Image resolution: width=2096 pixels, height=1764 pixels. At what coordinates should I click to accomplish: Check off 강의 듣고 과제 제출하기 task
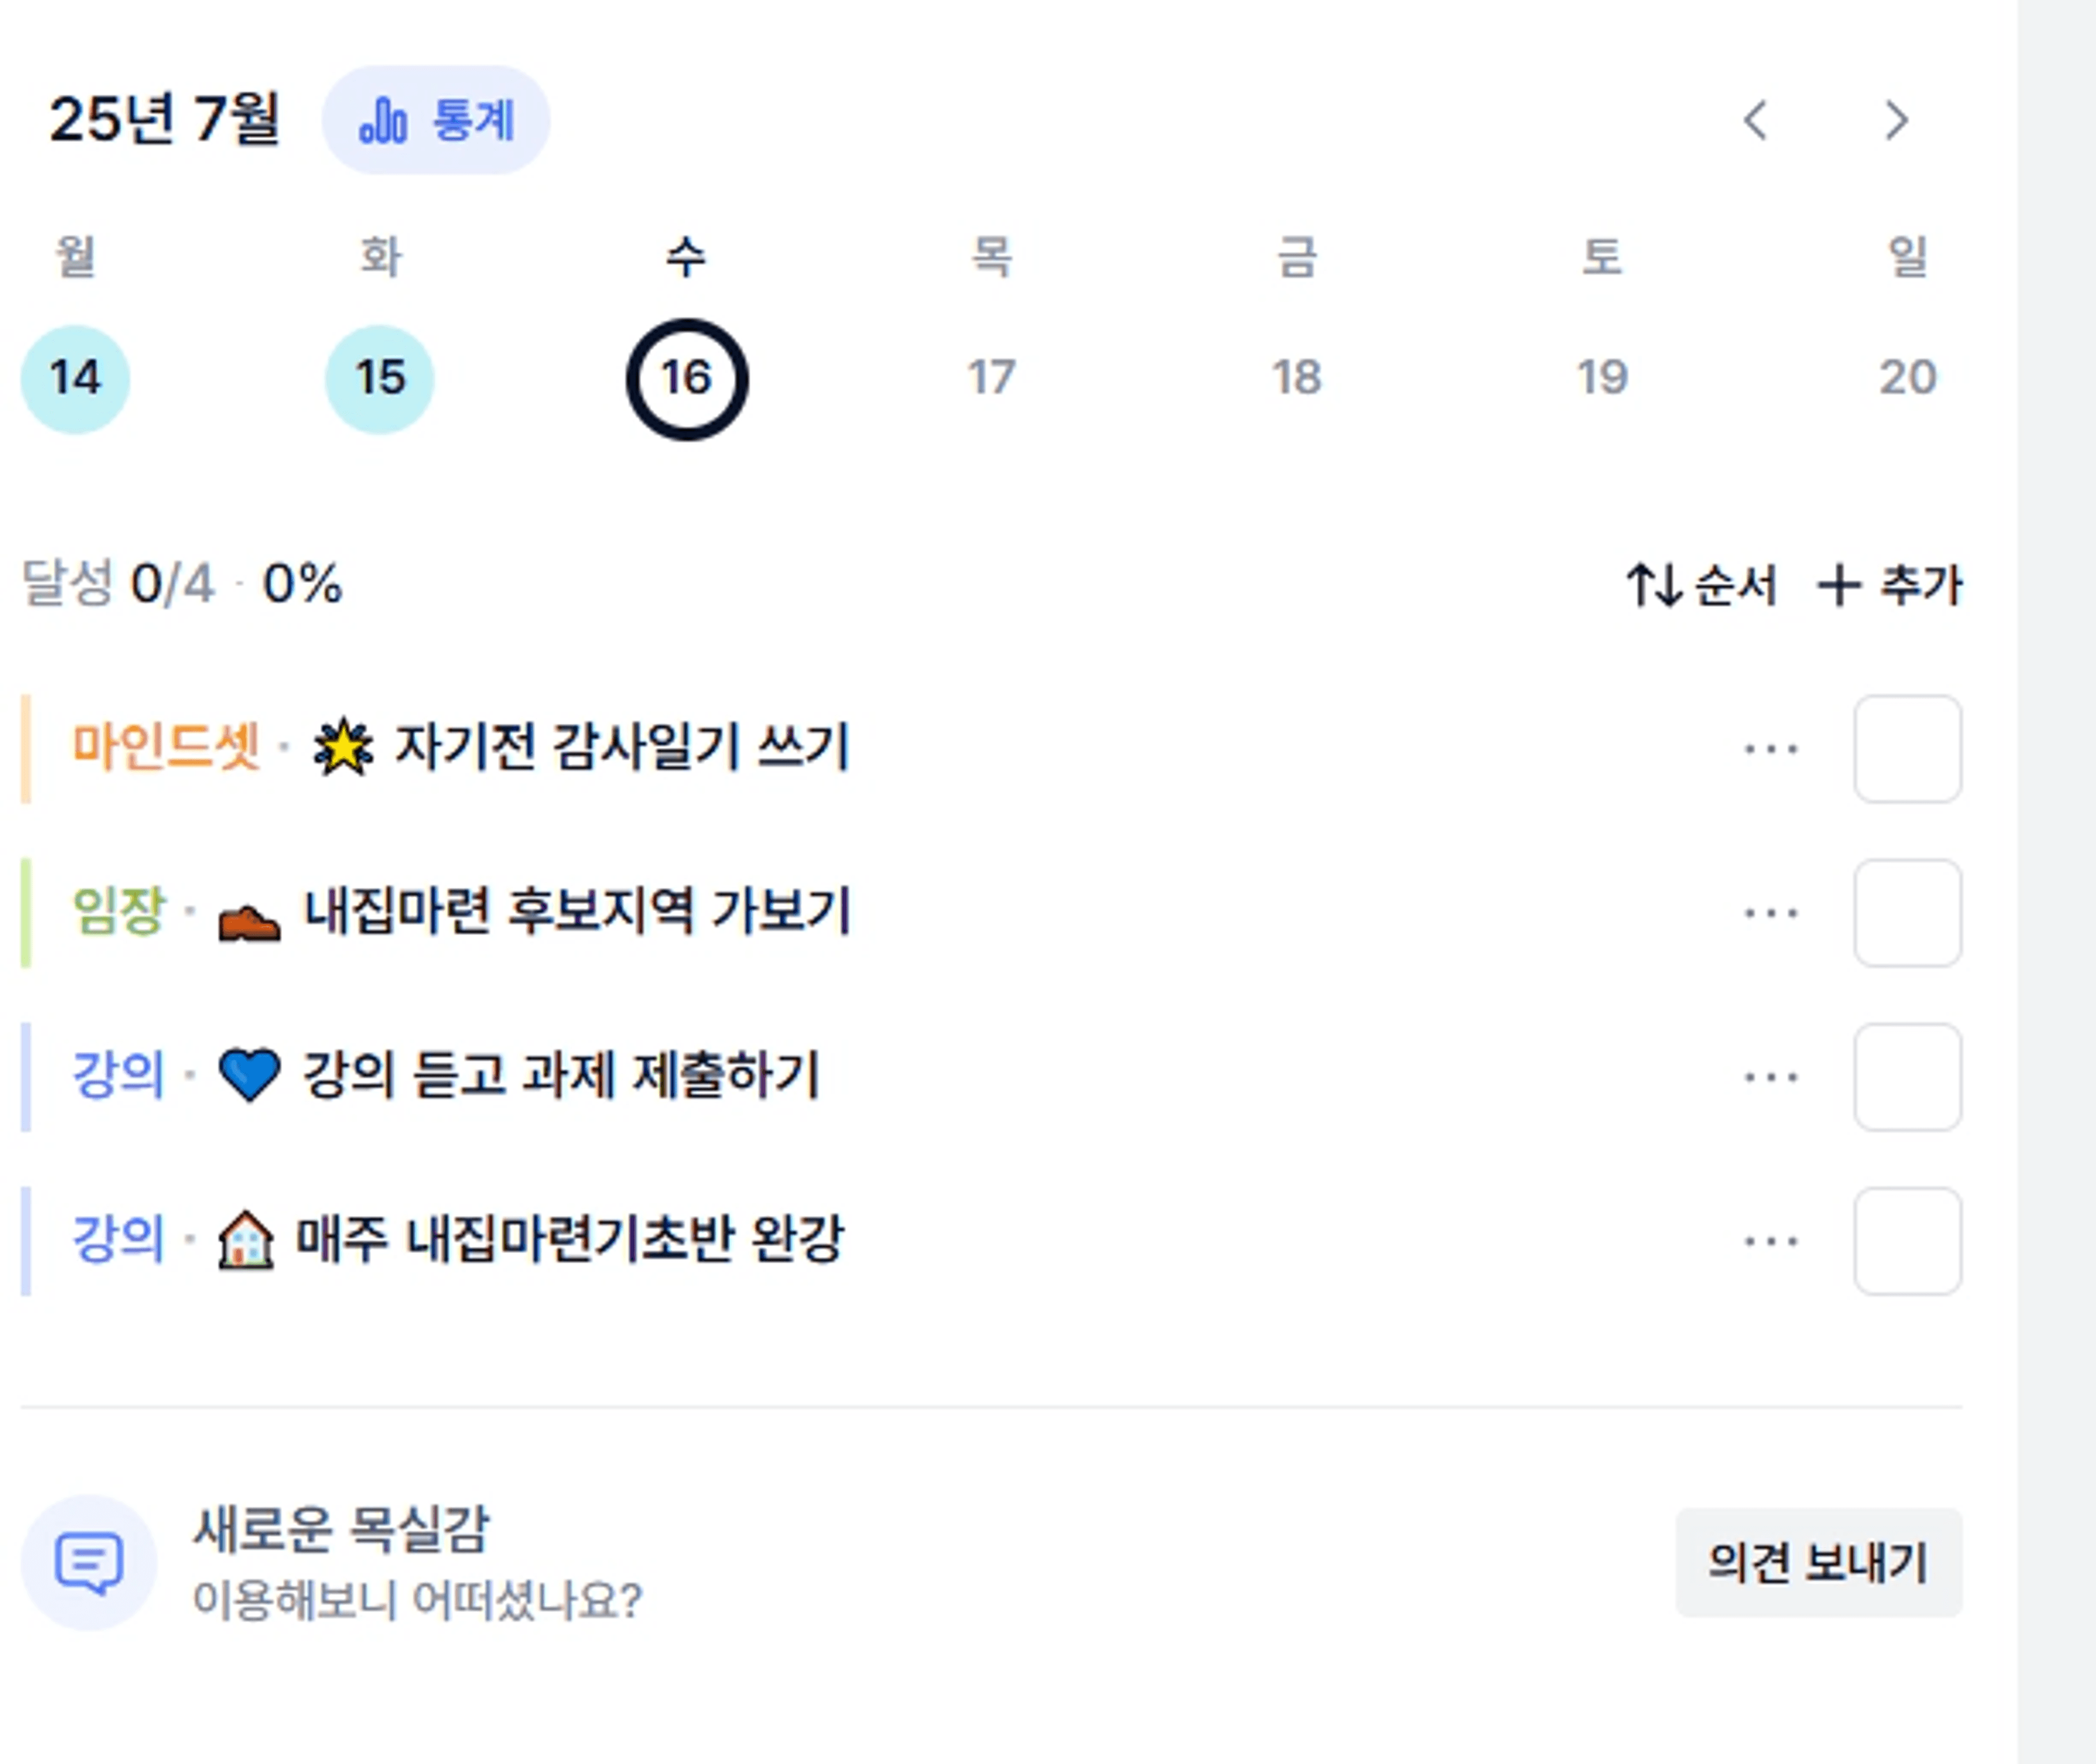(x=1907, y=1077)
